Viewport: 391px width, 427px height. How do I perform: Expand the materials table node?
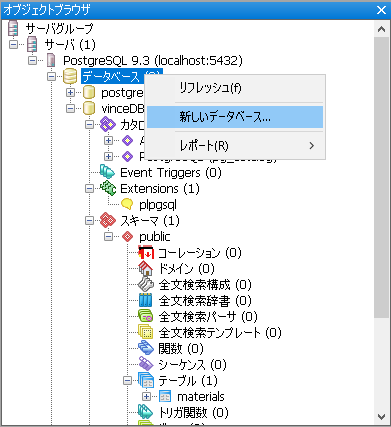(x=146, y=396)
